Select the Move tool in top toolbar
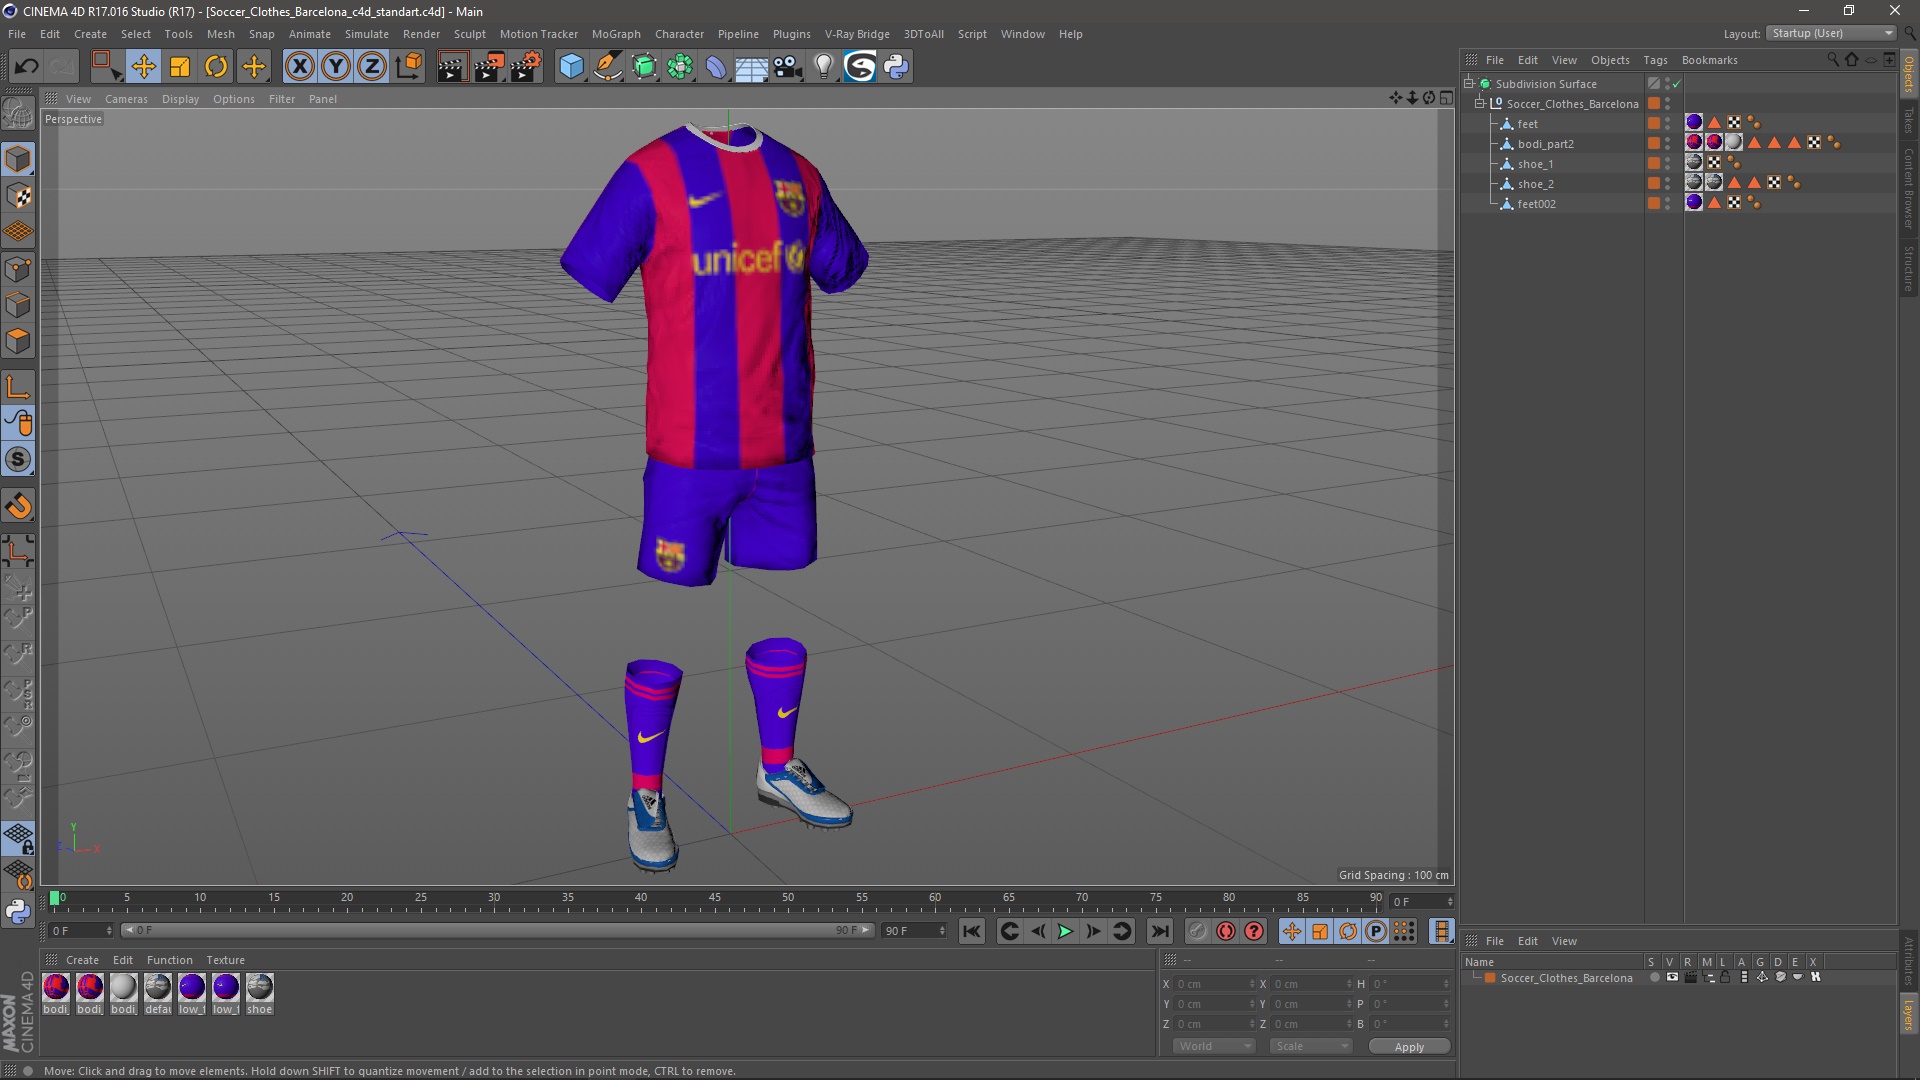1920x1080 pixels. [x=143, y=67]
